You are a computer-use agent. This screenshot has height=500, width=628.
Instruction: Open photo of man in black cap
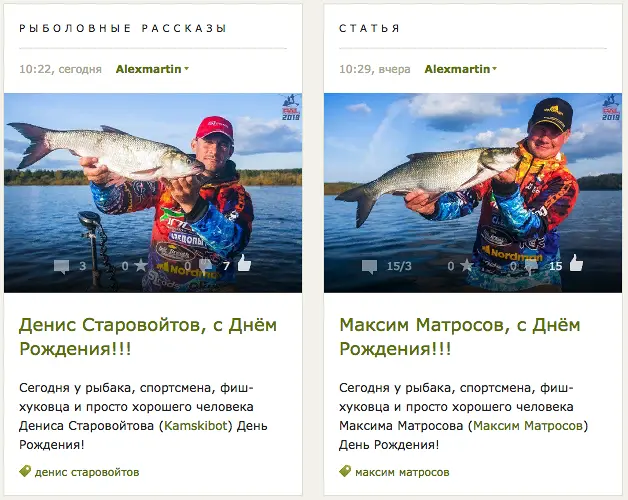[x=473, y=193]
